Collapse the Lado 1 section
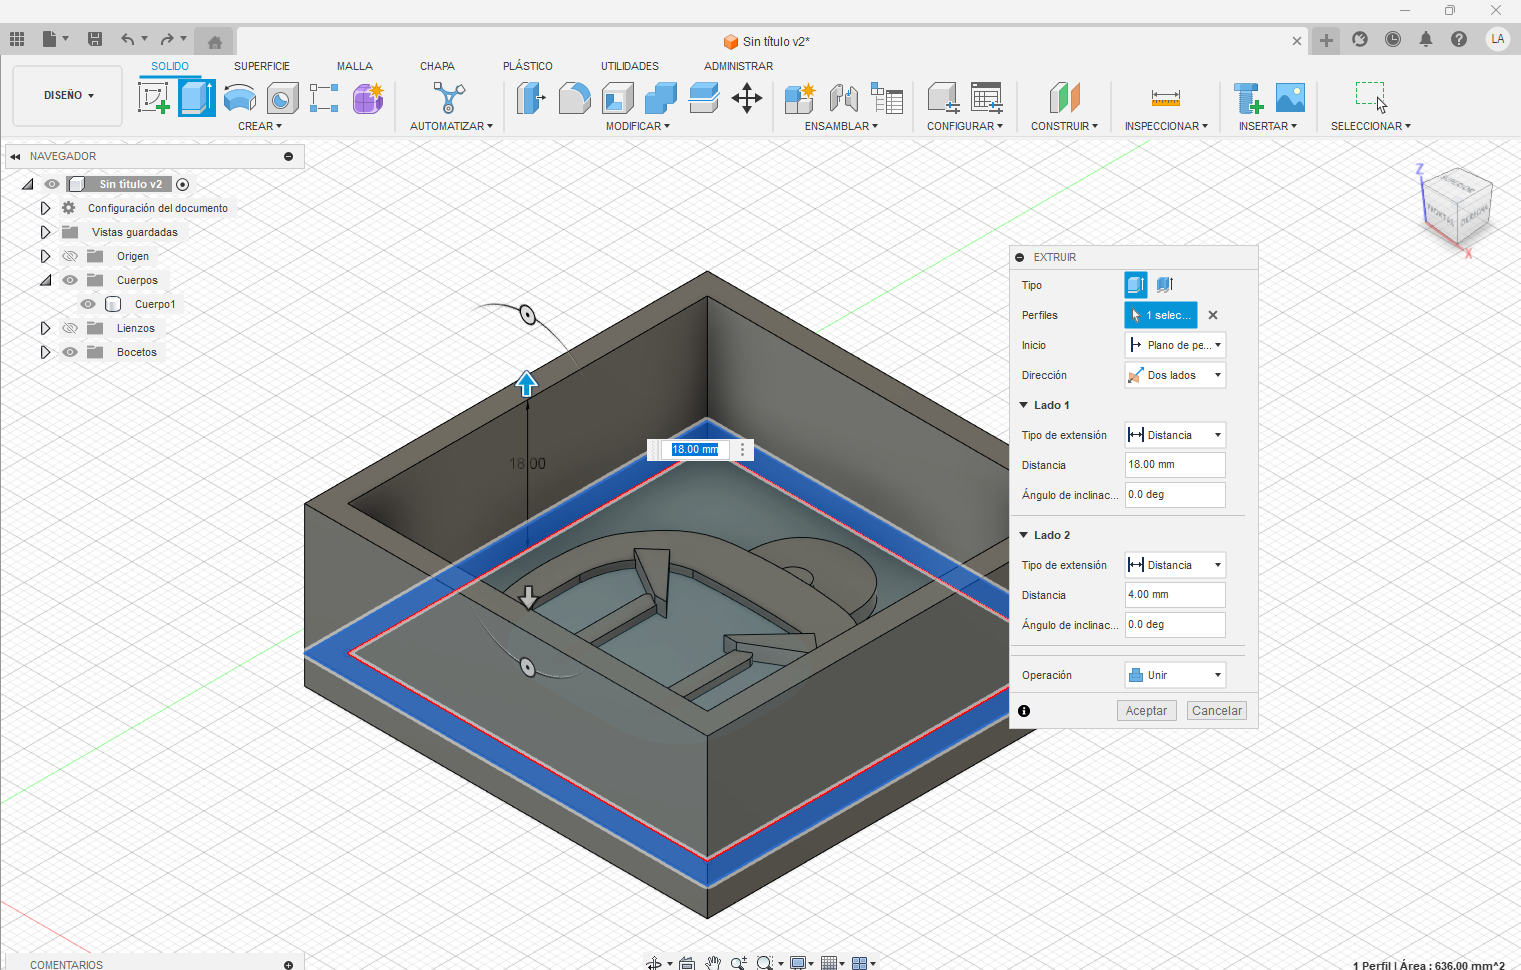1521x970 pixels. 1024,405
